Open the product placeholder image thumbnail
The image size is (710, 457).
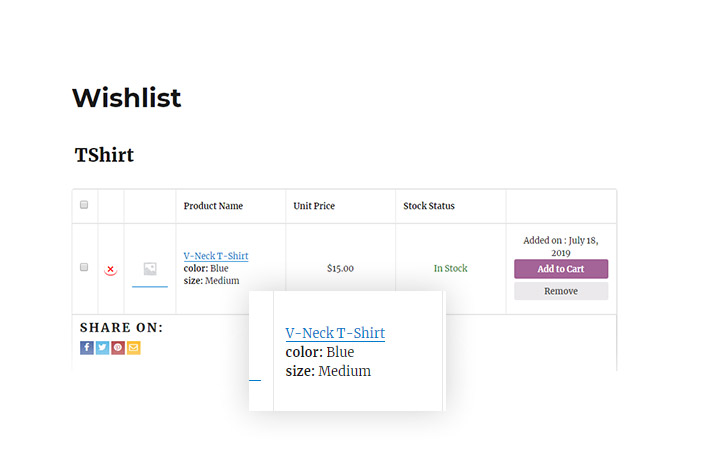pos(150,269)
